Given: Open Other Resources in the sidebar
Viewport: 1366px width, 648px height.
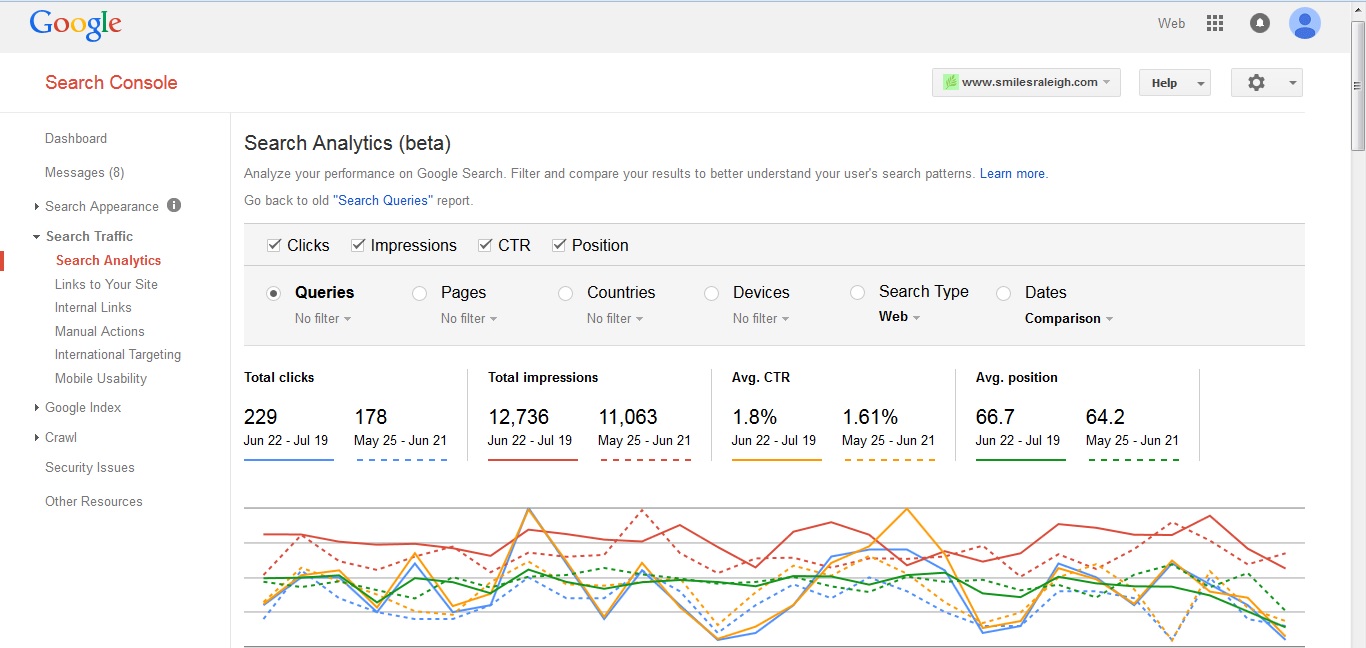Looking at the screenshot, I should point(94,501).
